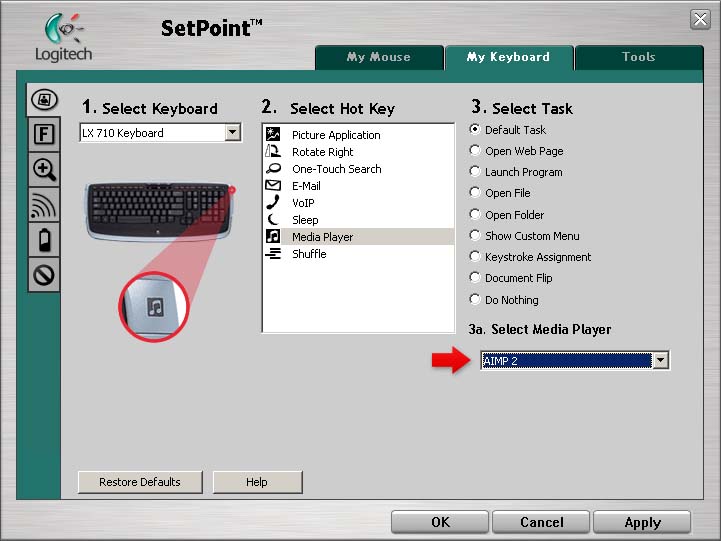Open the wireless signal settings sidebar icon

[45, 204]
